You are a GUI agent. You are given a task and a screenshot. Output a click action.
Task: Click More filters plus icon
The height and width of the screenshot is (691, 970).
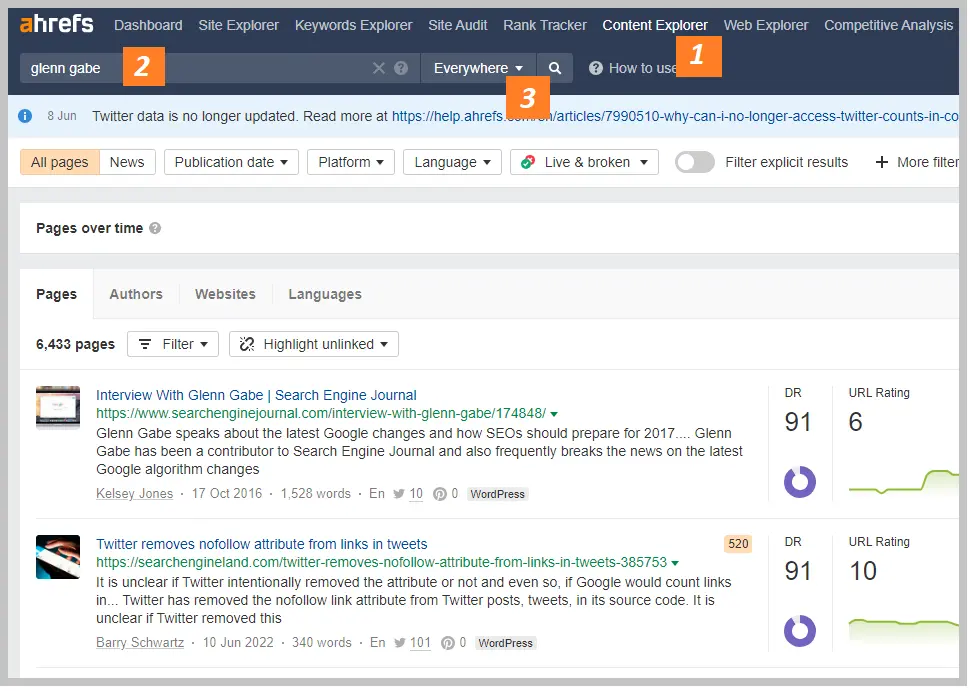(882, 162)
